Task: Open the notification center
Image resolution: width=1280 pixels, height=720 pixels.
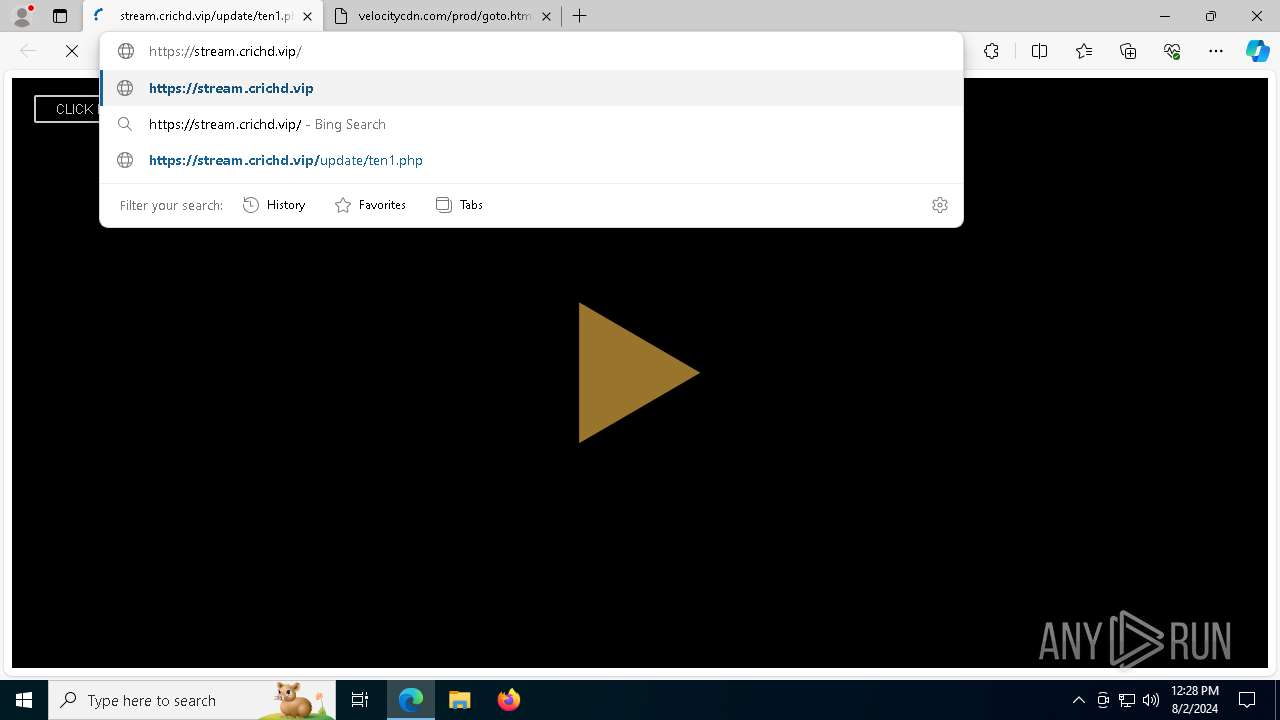Action: click(x=1247, y=700)
